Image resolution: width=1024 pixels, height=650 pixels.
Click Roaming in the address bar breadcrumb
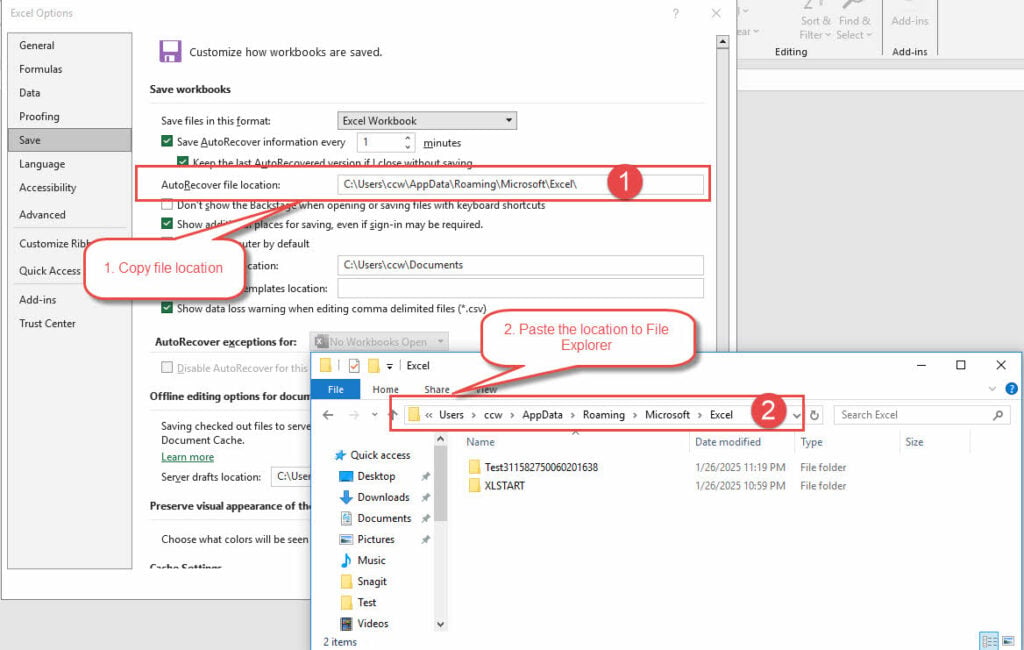tap(603, 415)
